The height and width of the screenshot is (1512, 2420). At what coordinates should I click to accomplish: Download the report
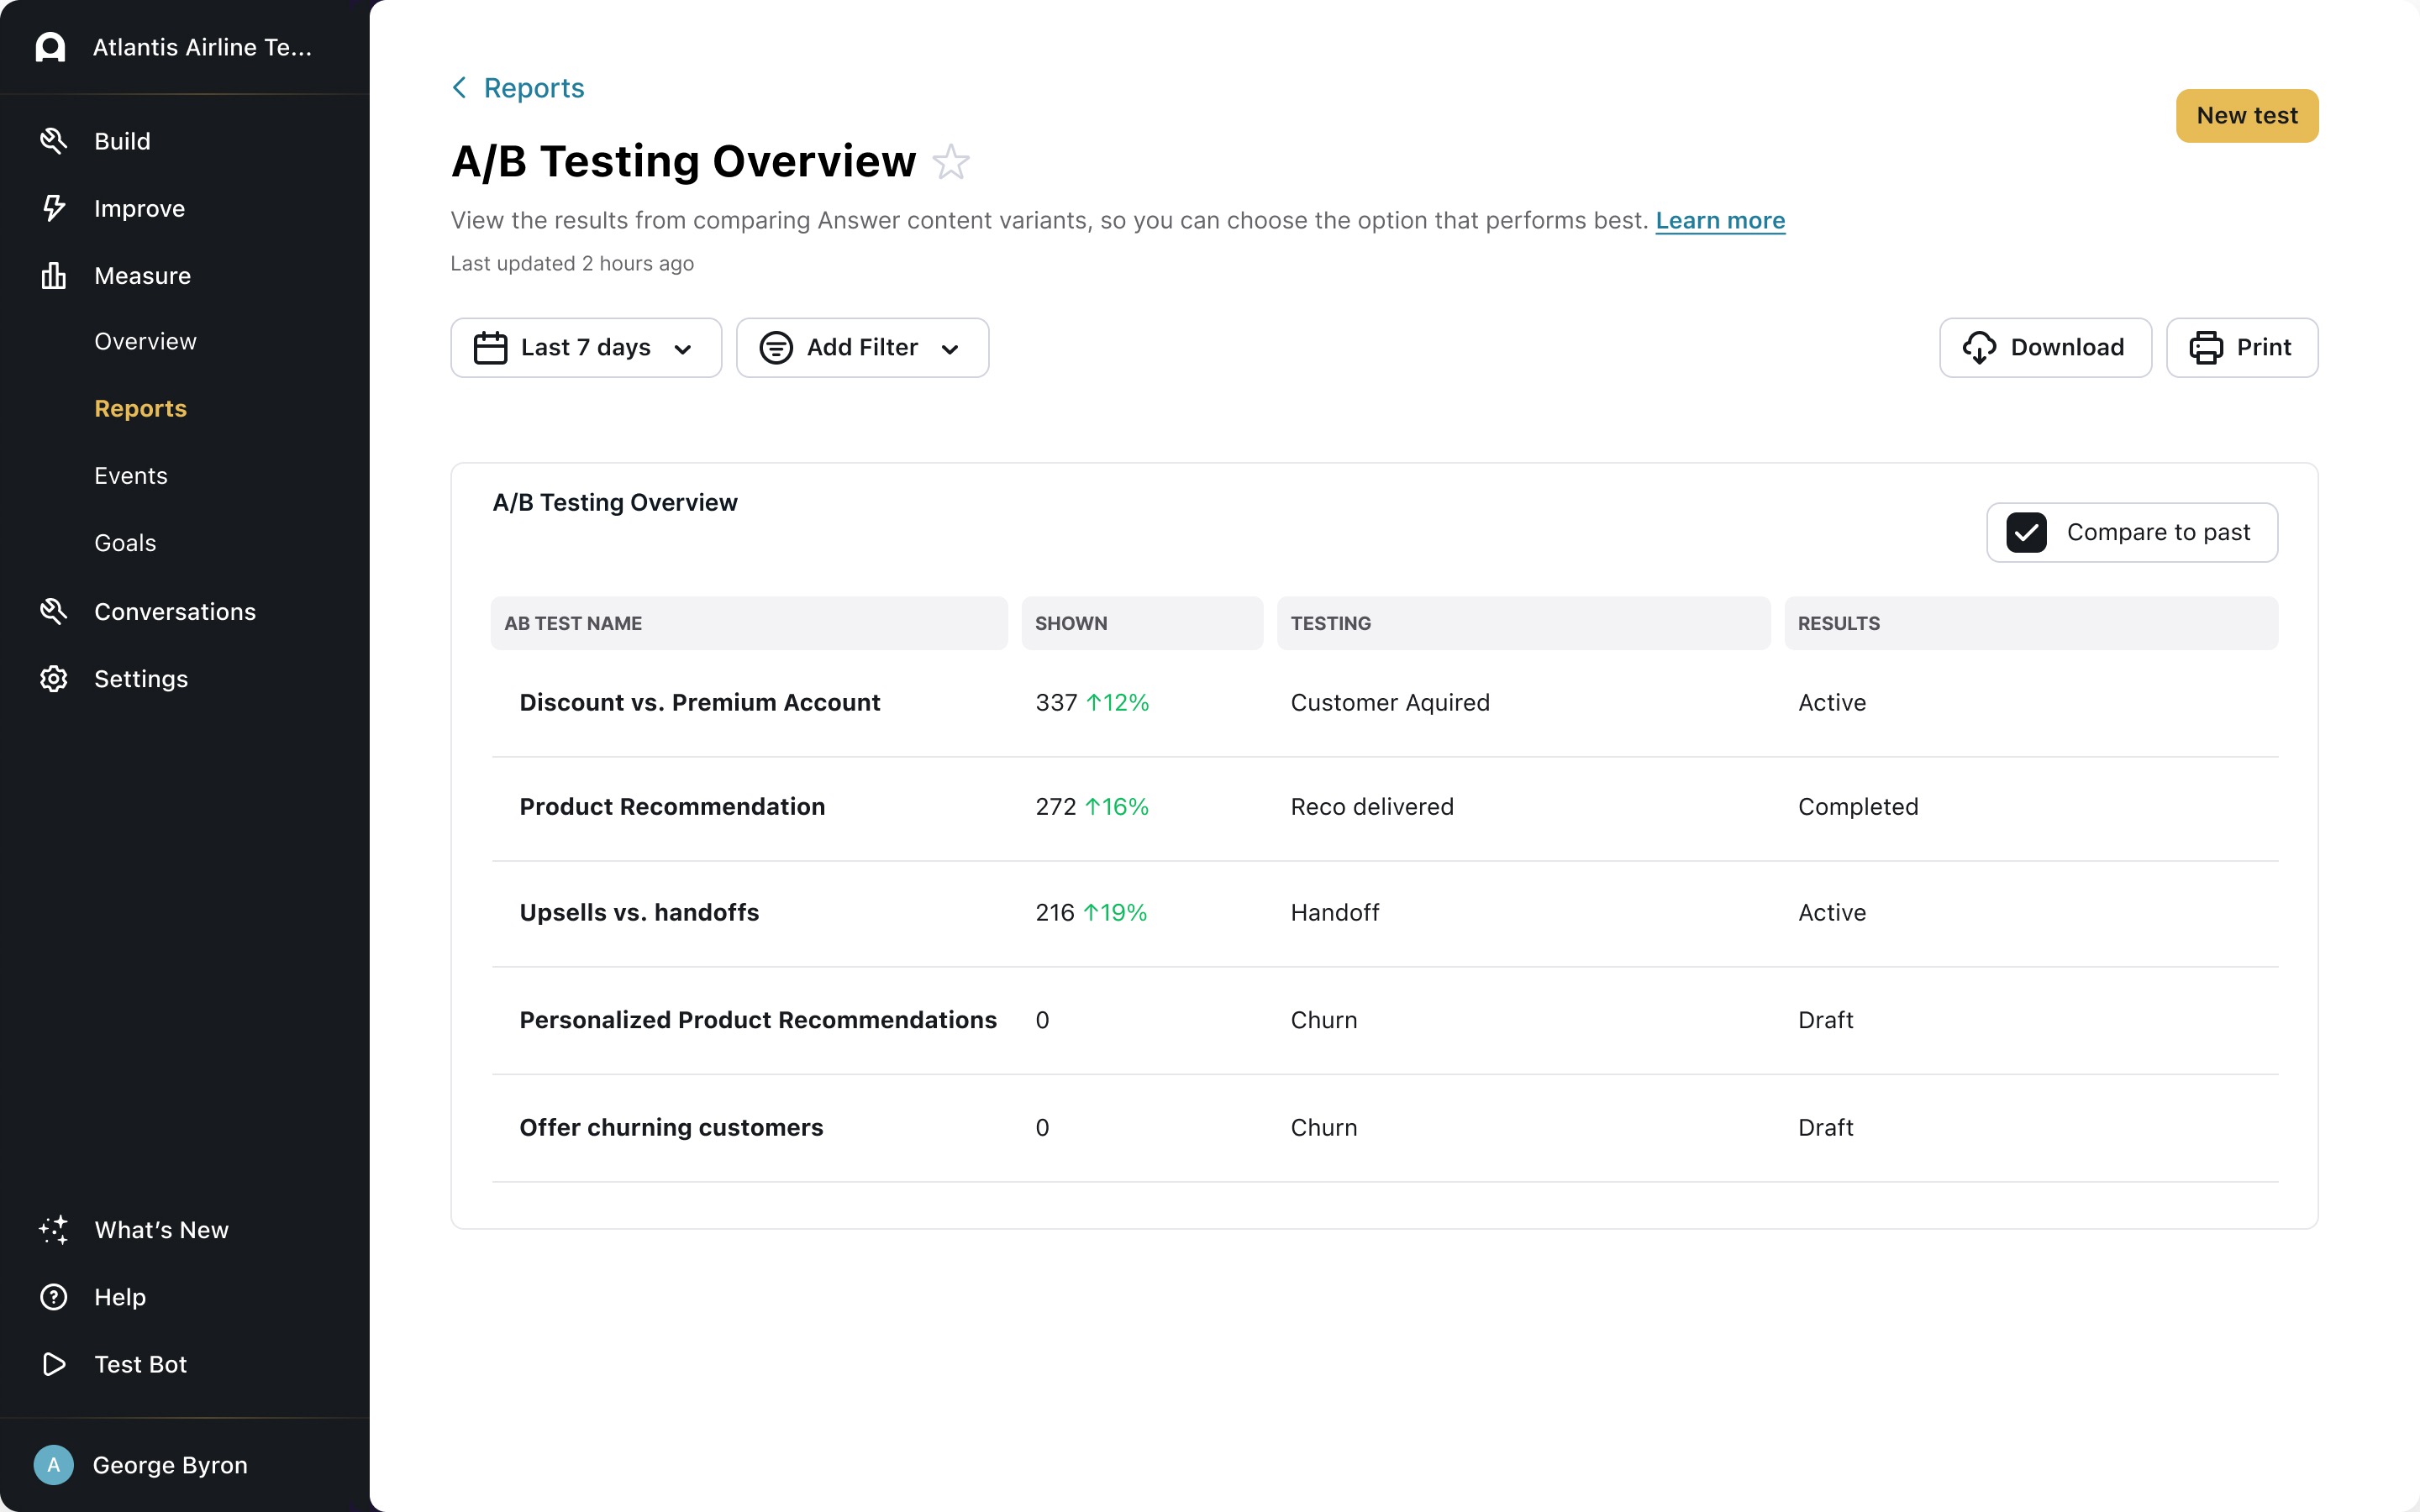(x=2045, y=348)
